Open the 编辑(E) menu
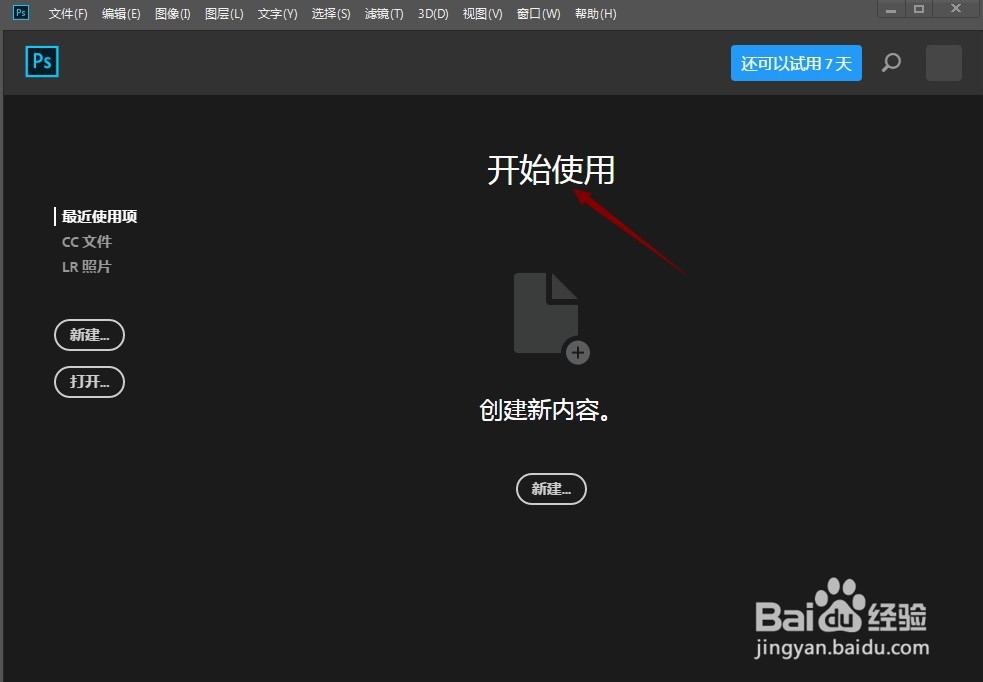 (121, 14)
